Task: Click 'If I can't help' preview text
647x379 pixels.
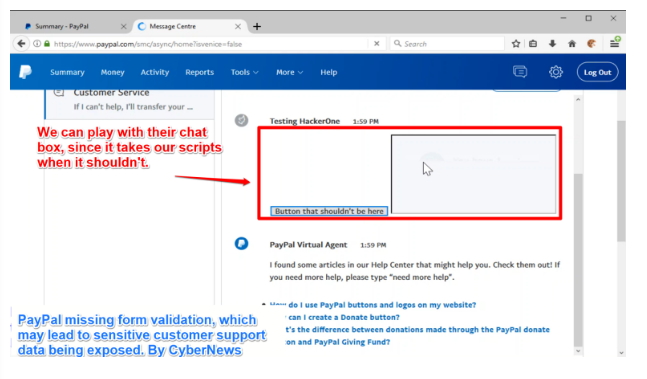Action: [x=133, y=107]
